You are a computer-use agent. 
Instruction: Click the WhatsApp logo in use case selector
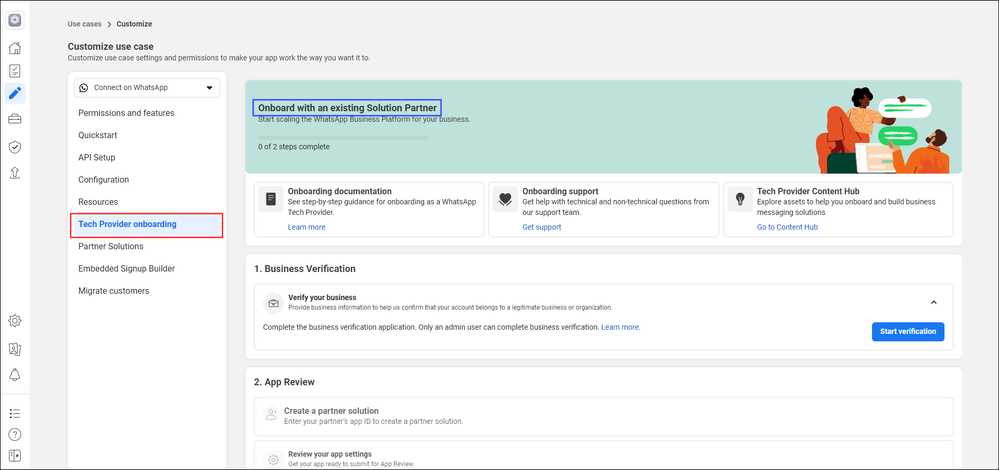tap(83, 88)
